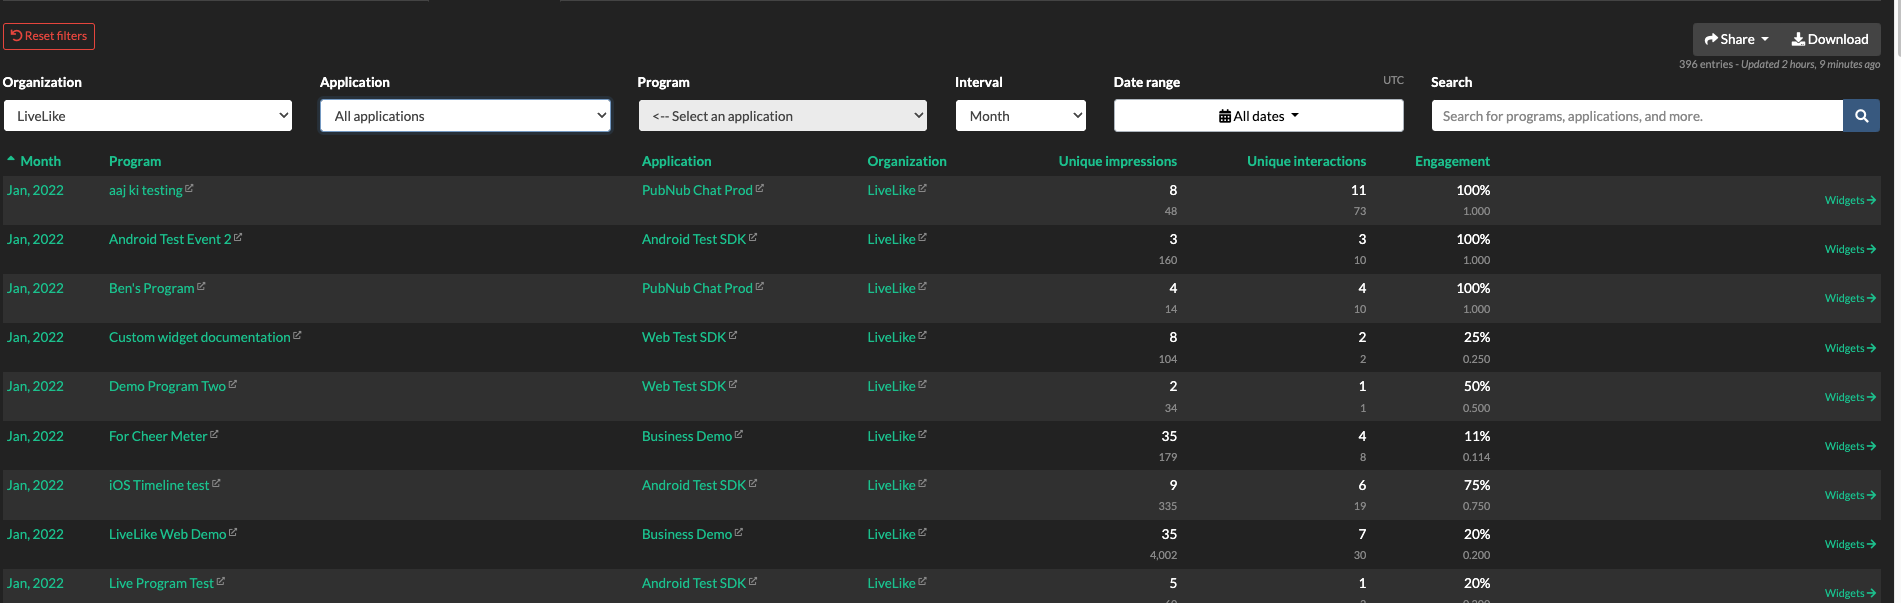Viewport: 1901px width, 603px height.
Task: Open external link icon beside For Cheer Meter
Action: point(214,434)
